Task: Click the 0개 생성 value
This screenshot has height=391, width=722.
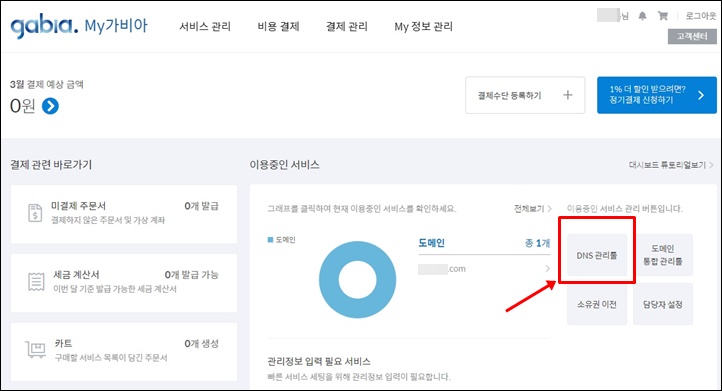Action: point(202,344)
